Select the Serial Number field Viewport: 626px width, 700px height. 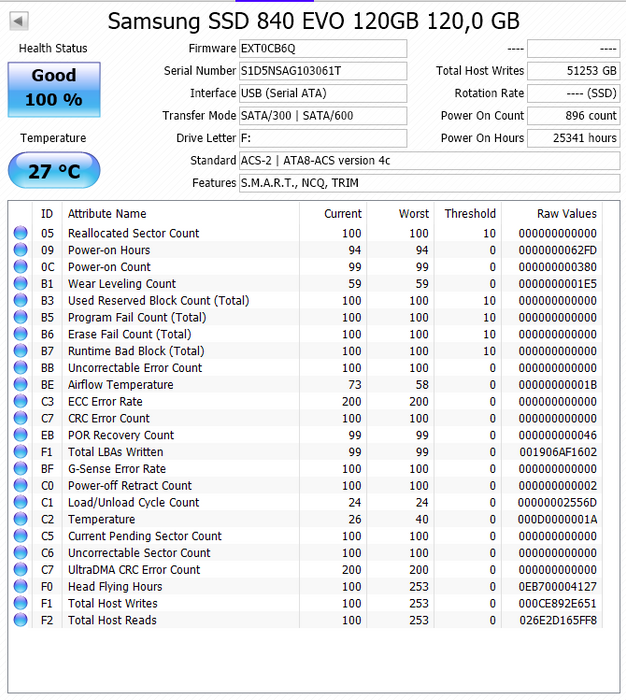click(x=322, y=71)
